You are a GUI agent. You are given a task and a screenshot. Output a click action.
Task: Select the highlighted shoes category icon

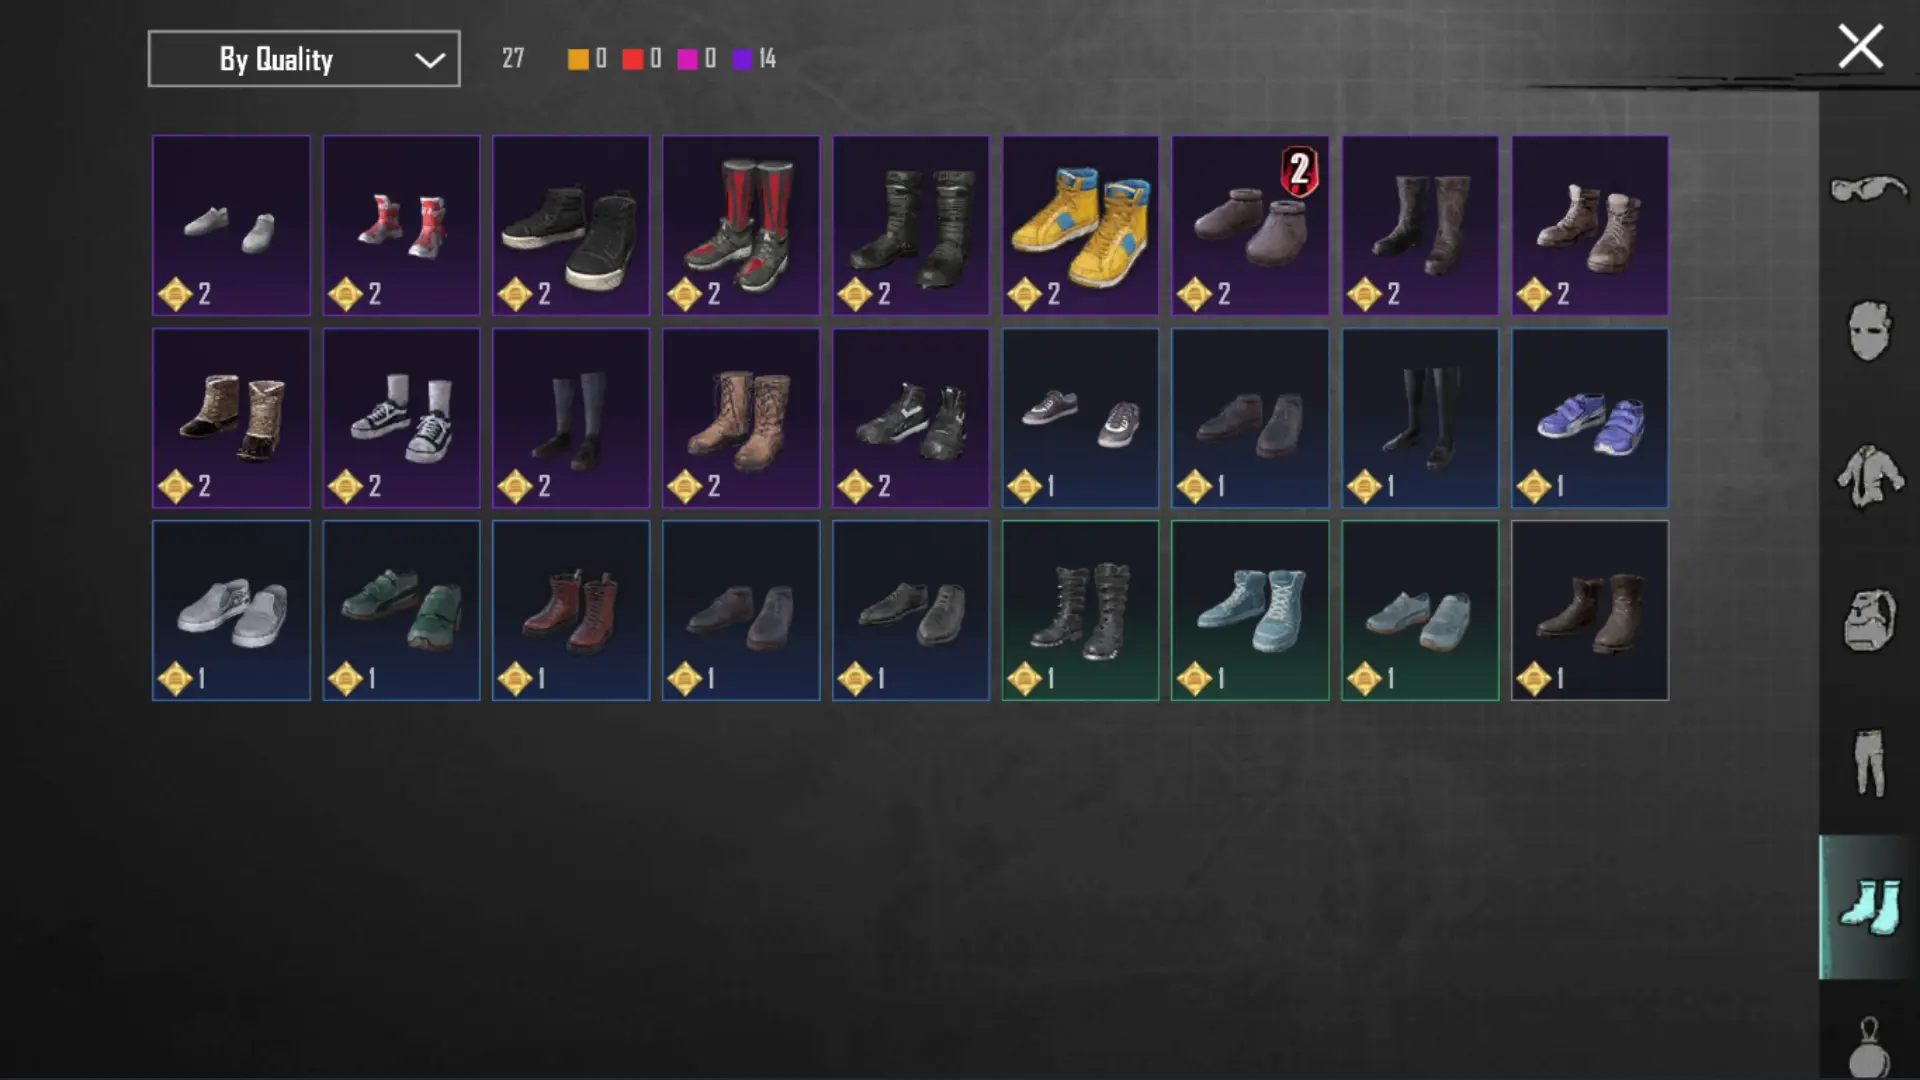[x=1868, y=907]
